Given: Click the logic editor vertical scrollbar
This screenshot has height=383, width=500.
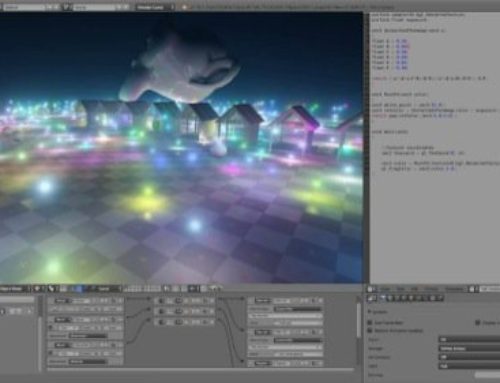Looking at the screenshot, I should point(358,320).
